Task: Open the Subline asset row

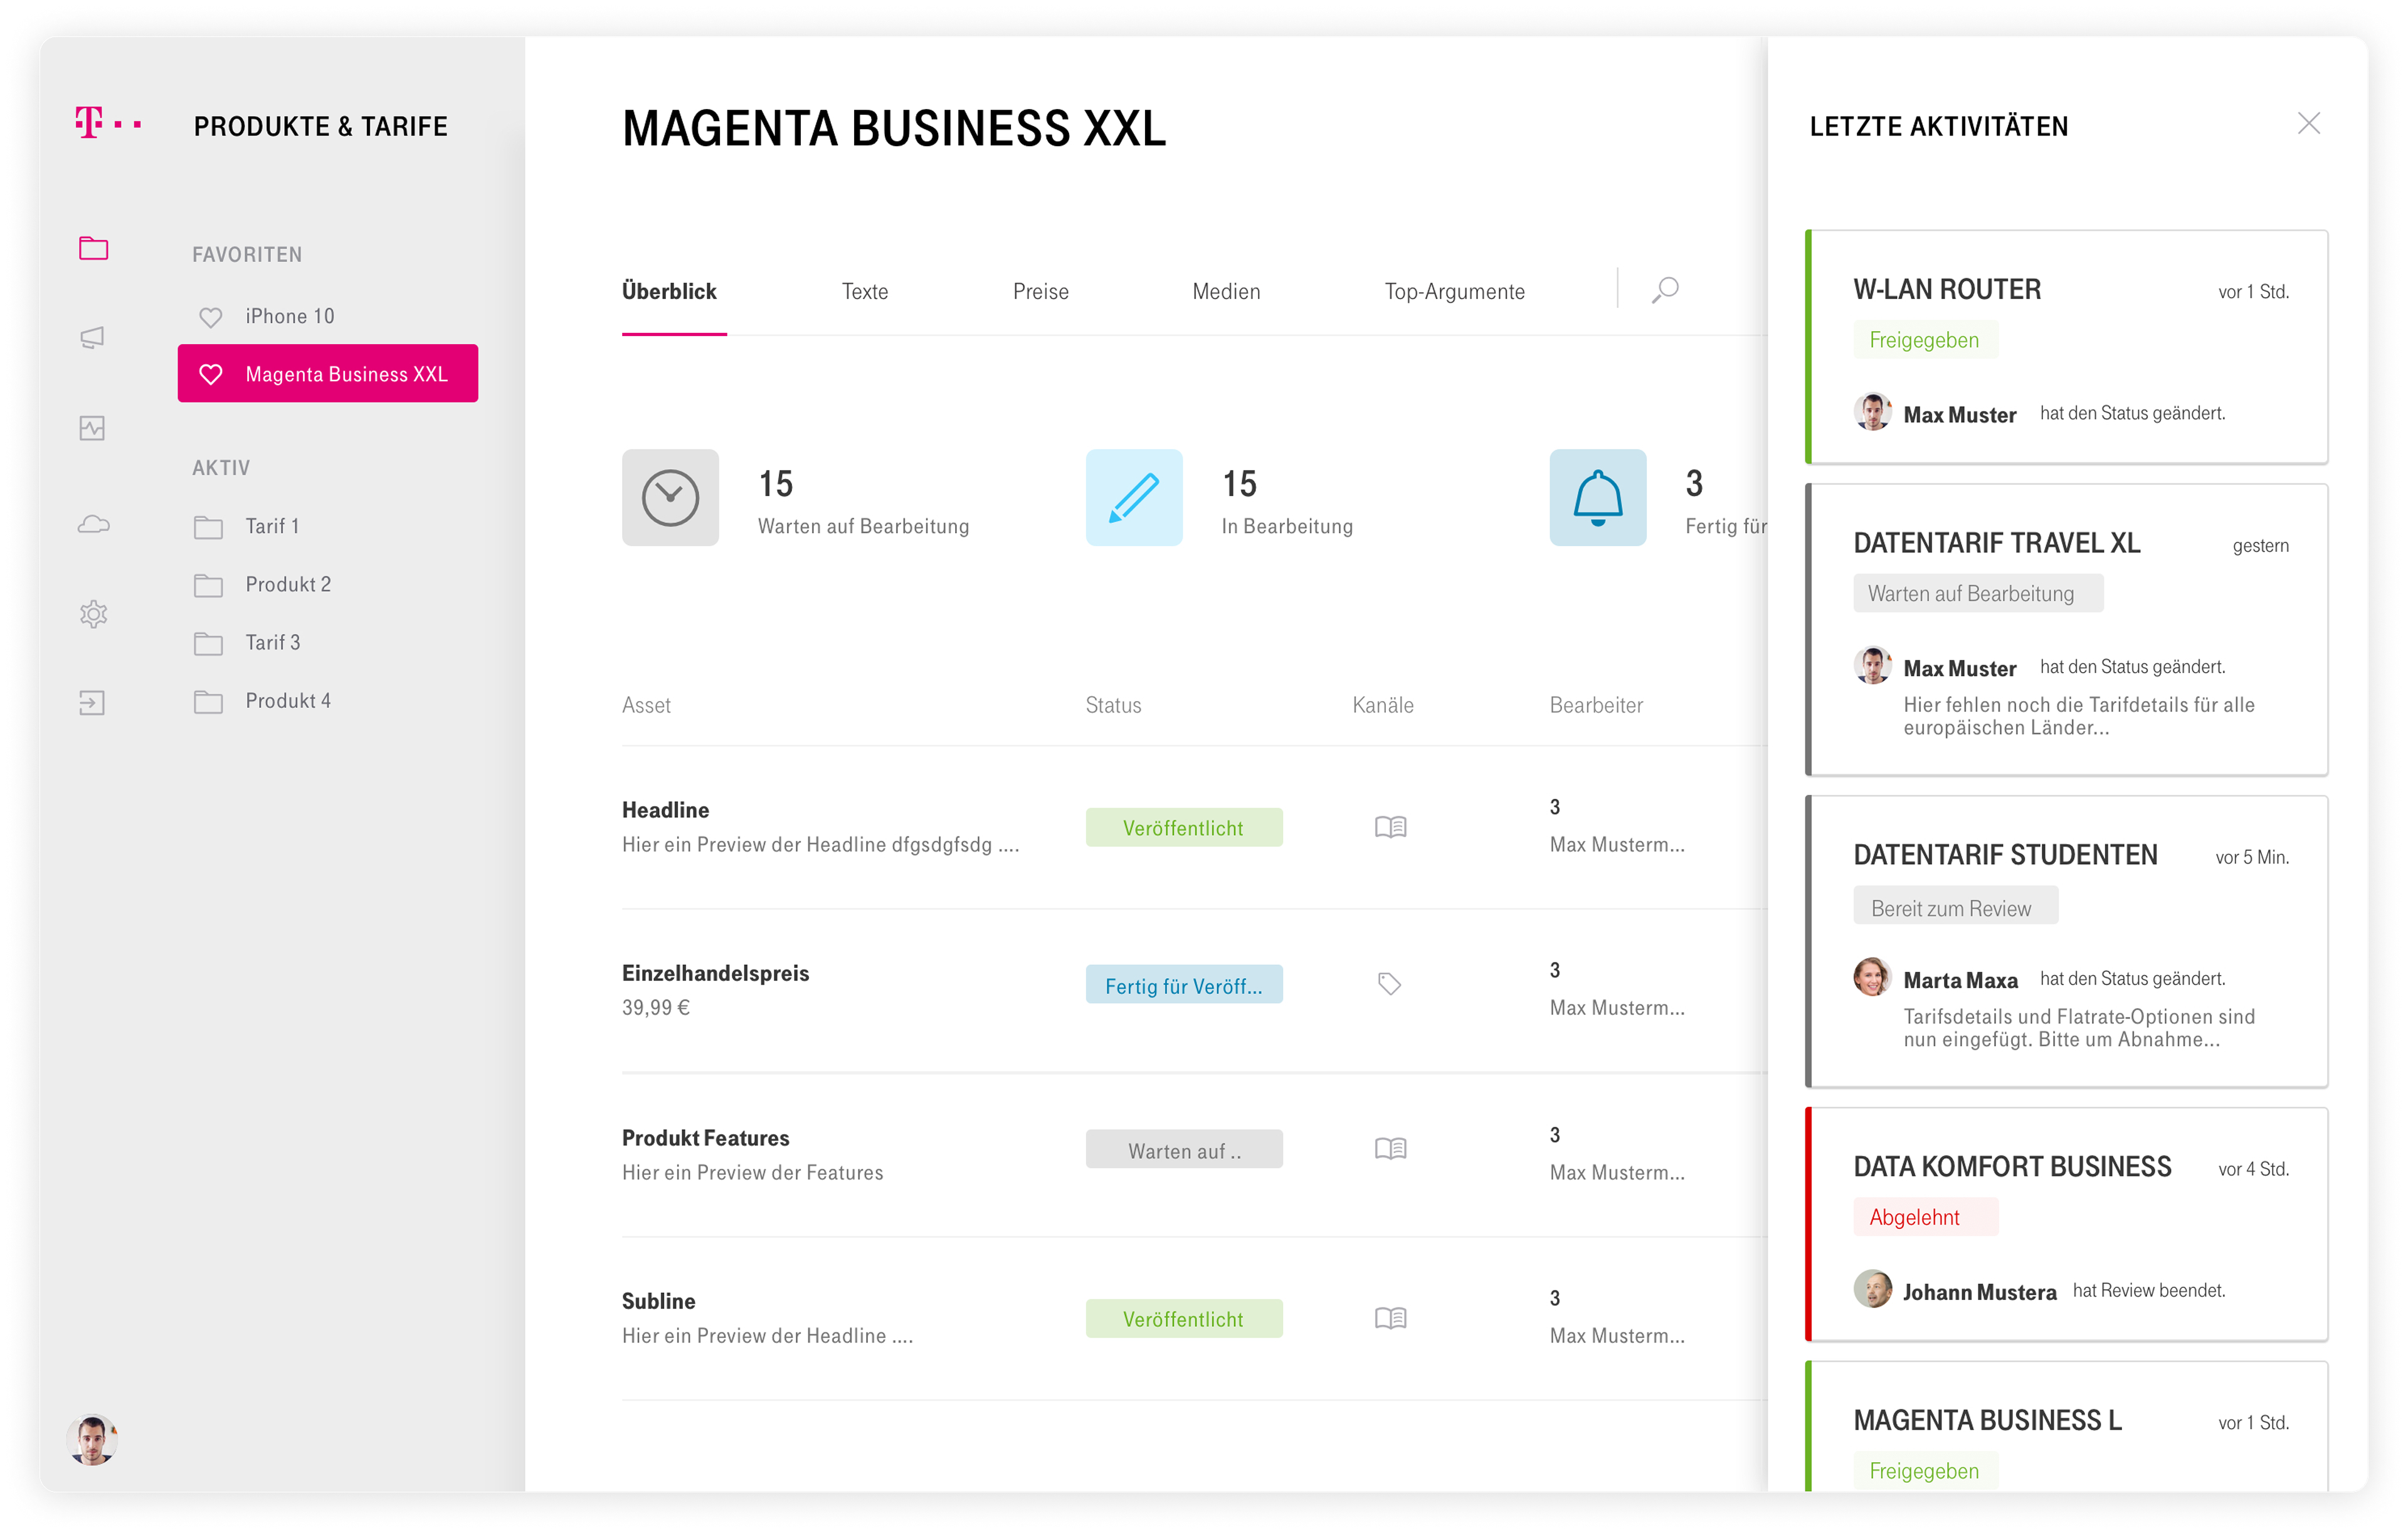Action: coord(1194,1318)
